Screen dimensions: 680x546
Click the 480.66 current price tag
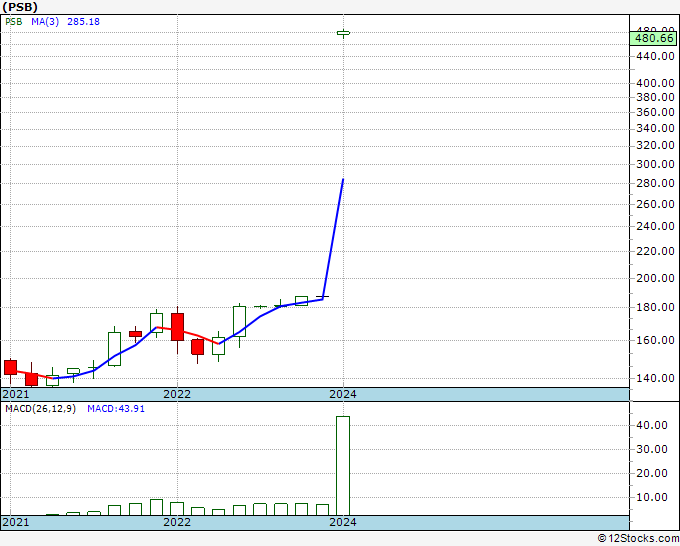point(654,39)
